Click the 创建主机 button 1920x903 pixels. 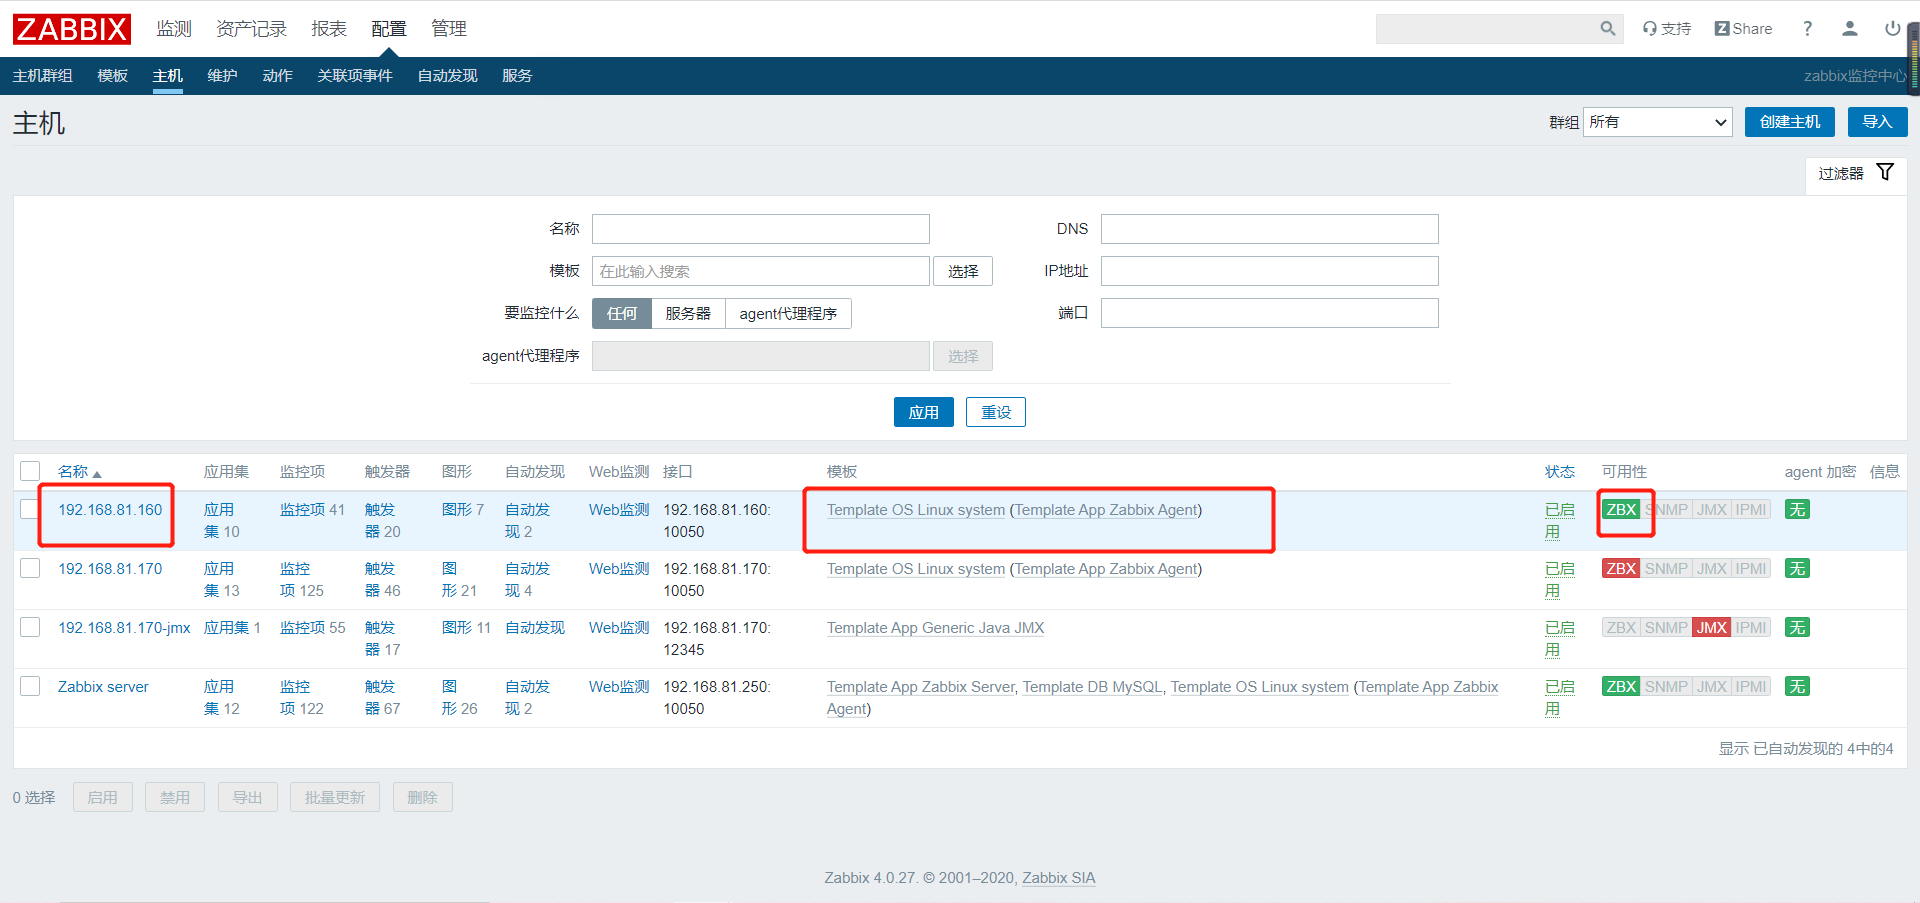pyautogui.click(x=1790, y=122)
